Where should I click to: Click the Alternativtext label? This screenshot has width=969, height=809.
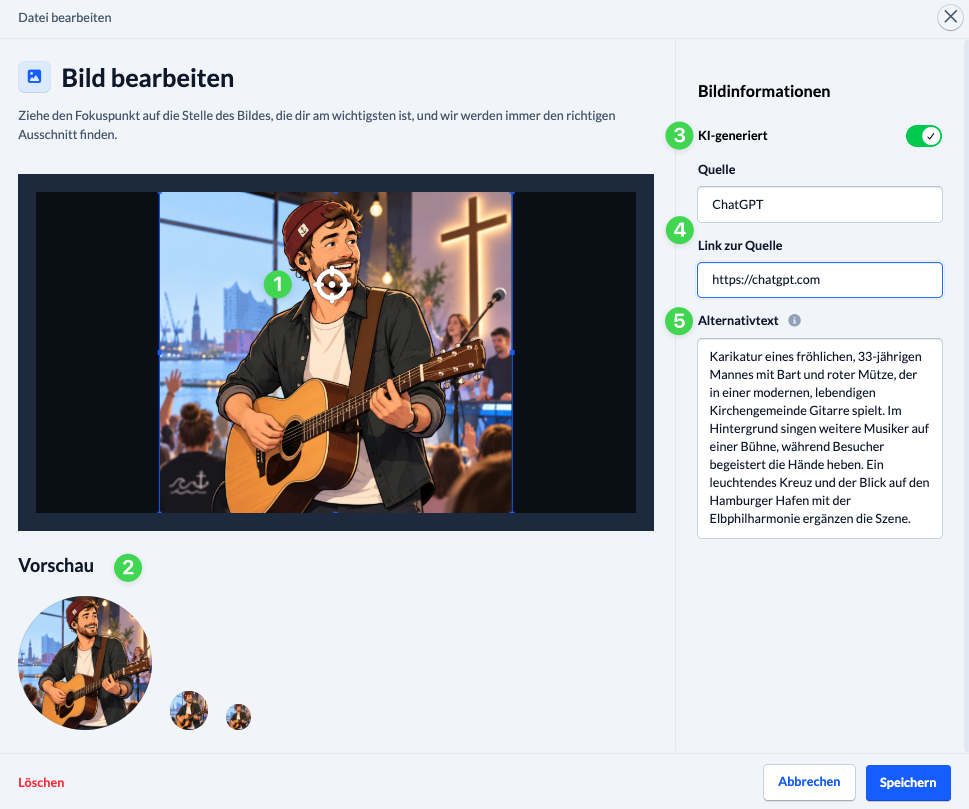[x=738, y=321]
